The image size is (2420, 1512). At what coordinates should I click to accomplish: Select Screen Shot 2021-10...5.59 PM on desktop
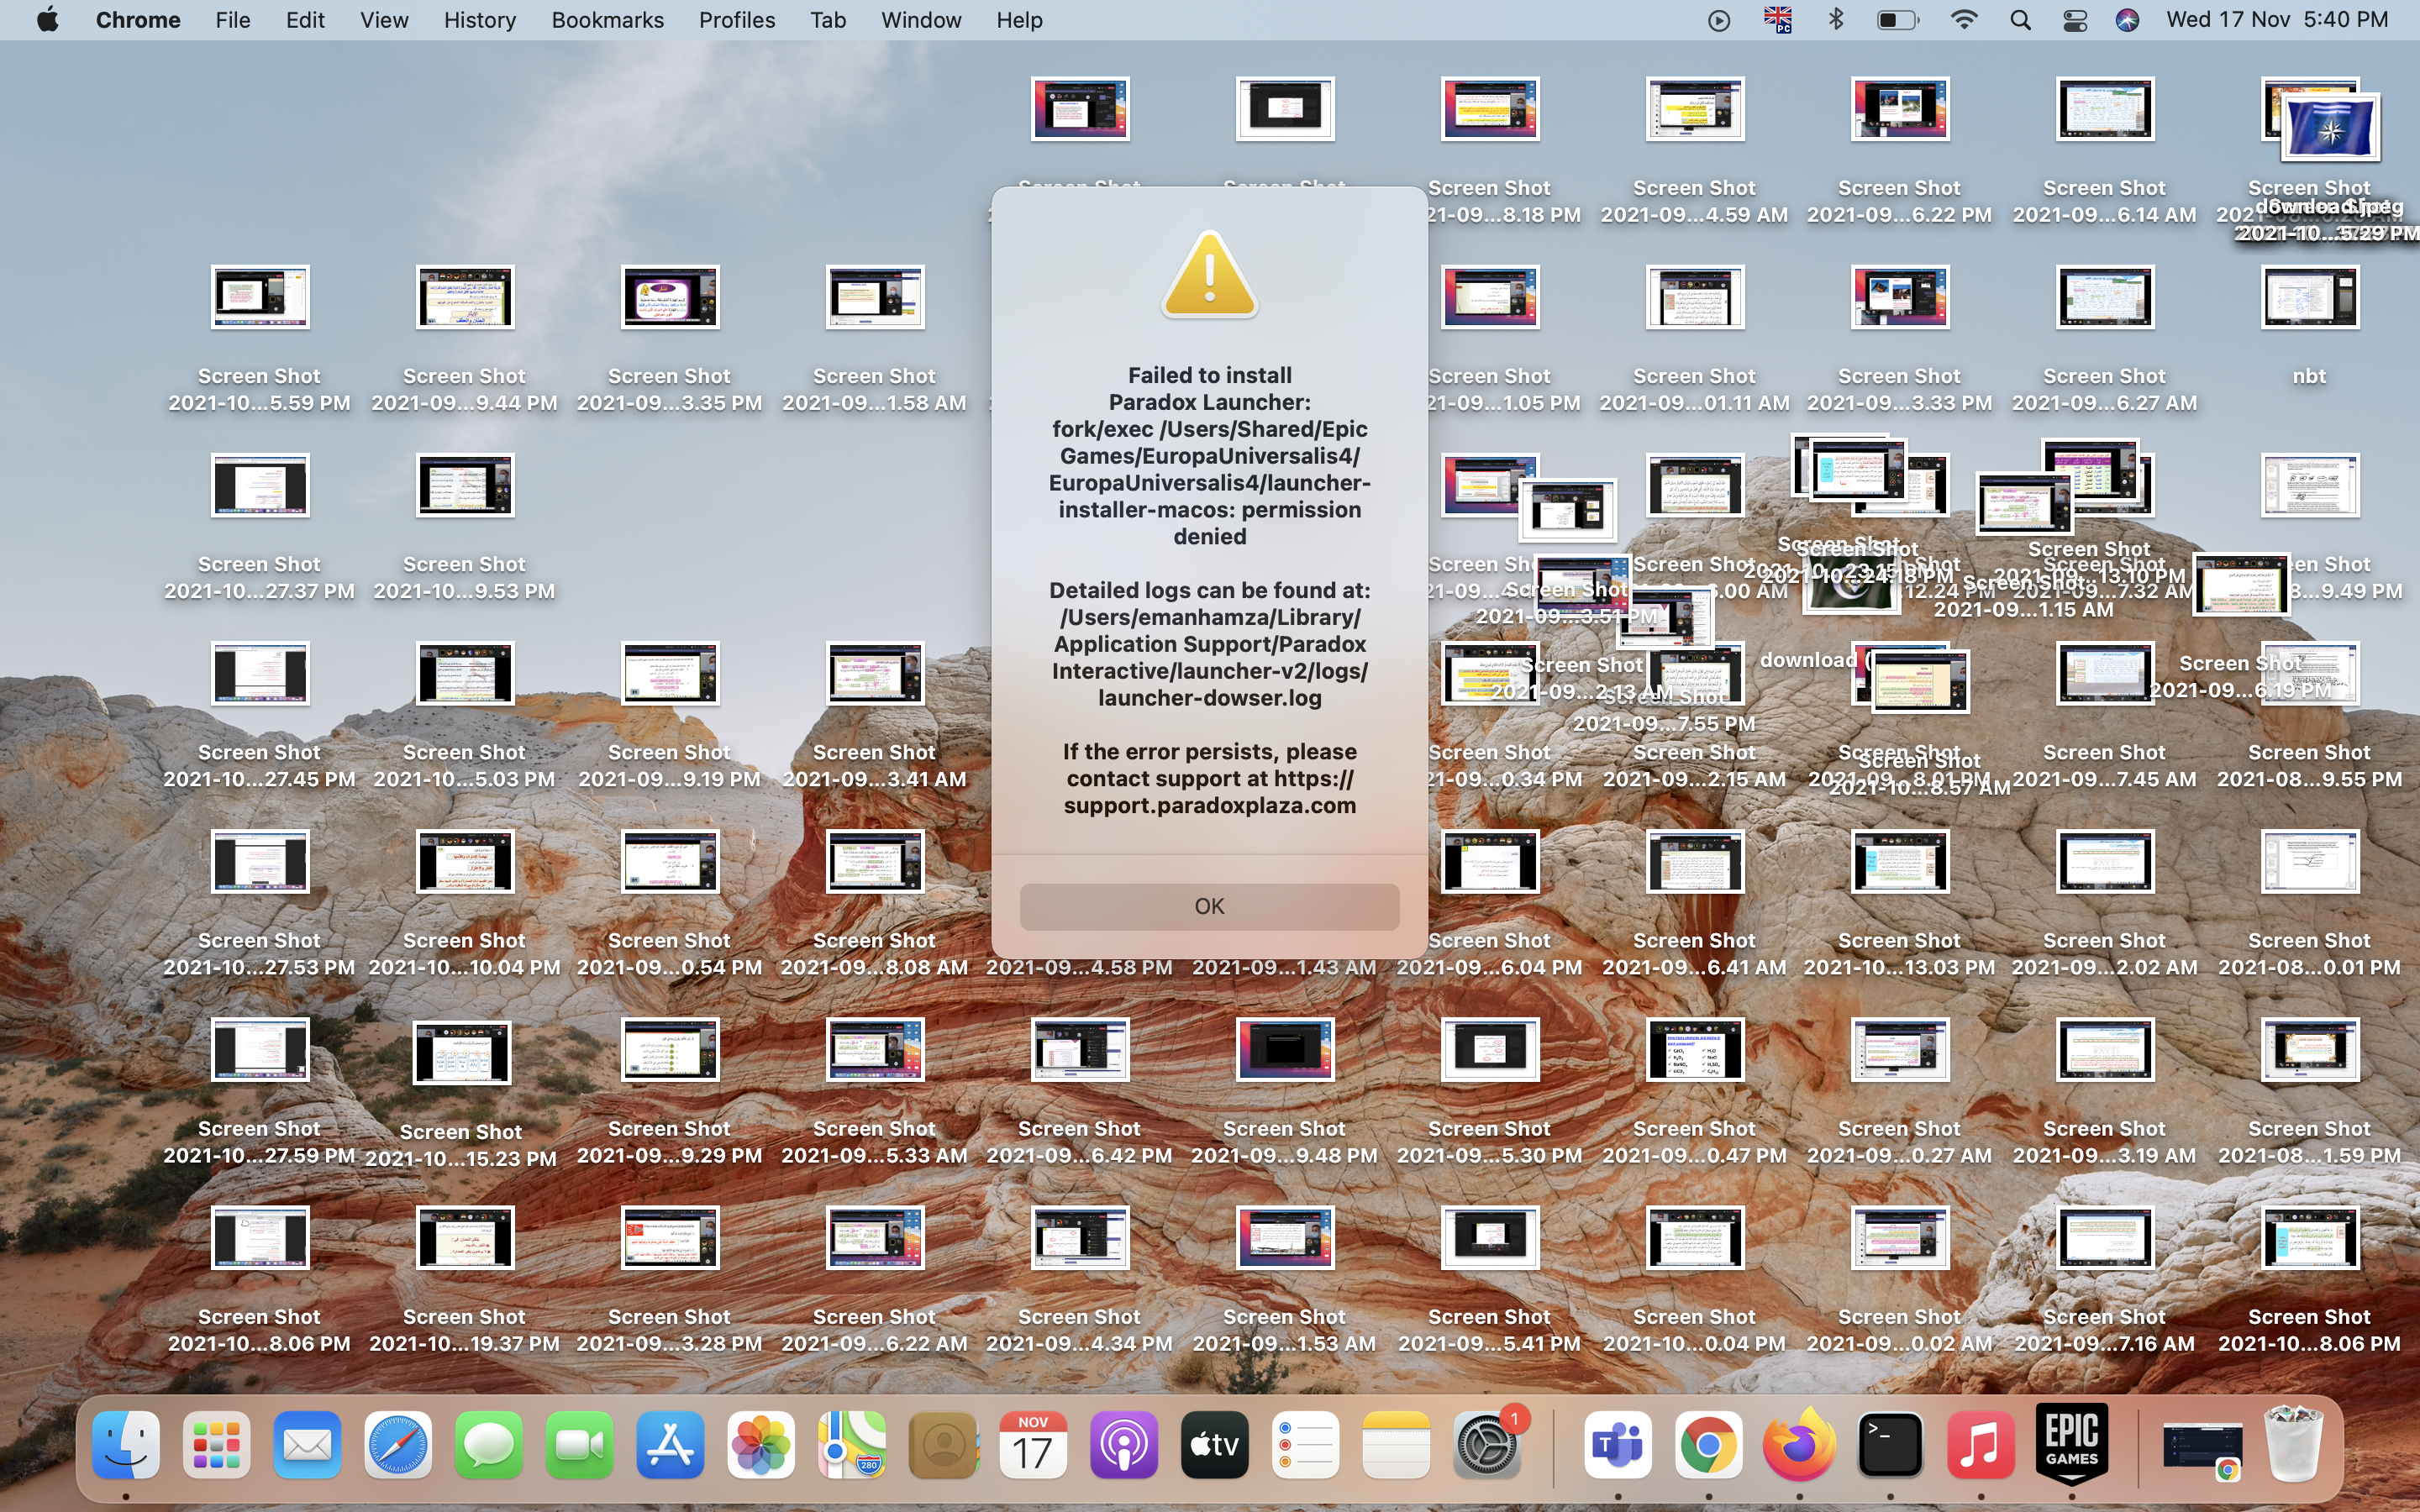[260, 298]
